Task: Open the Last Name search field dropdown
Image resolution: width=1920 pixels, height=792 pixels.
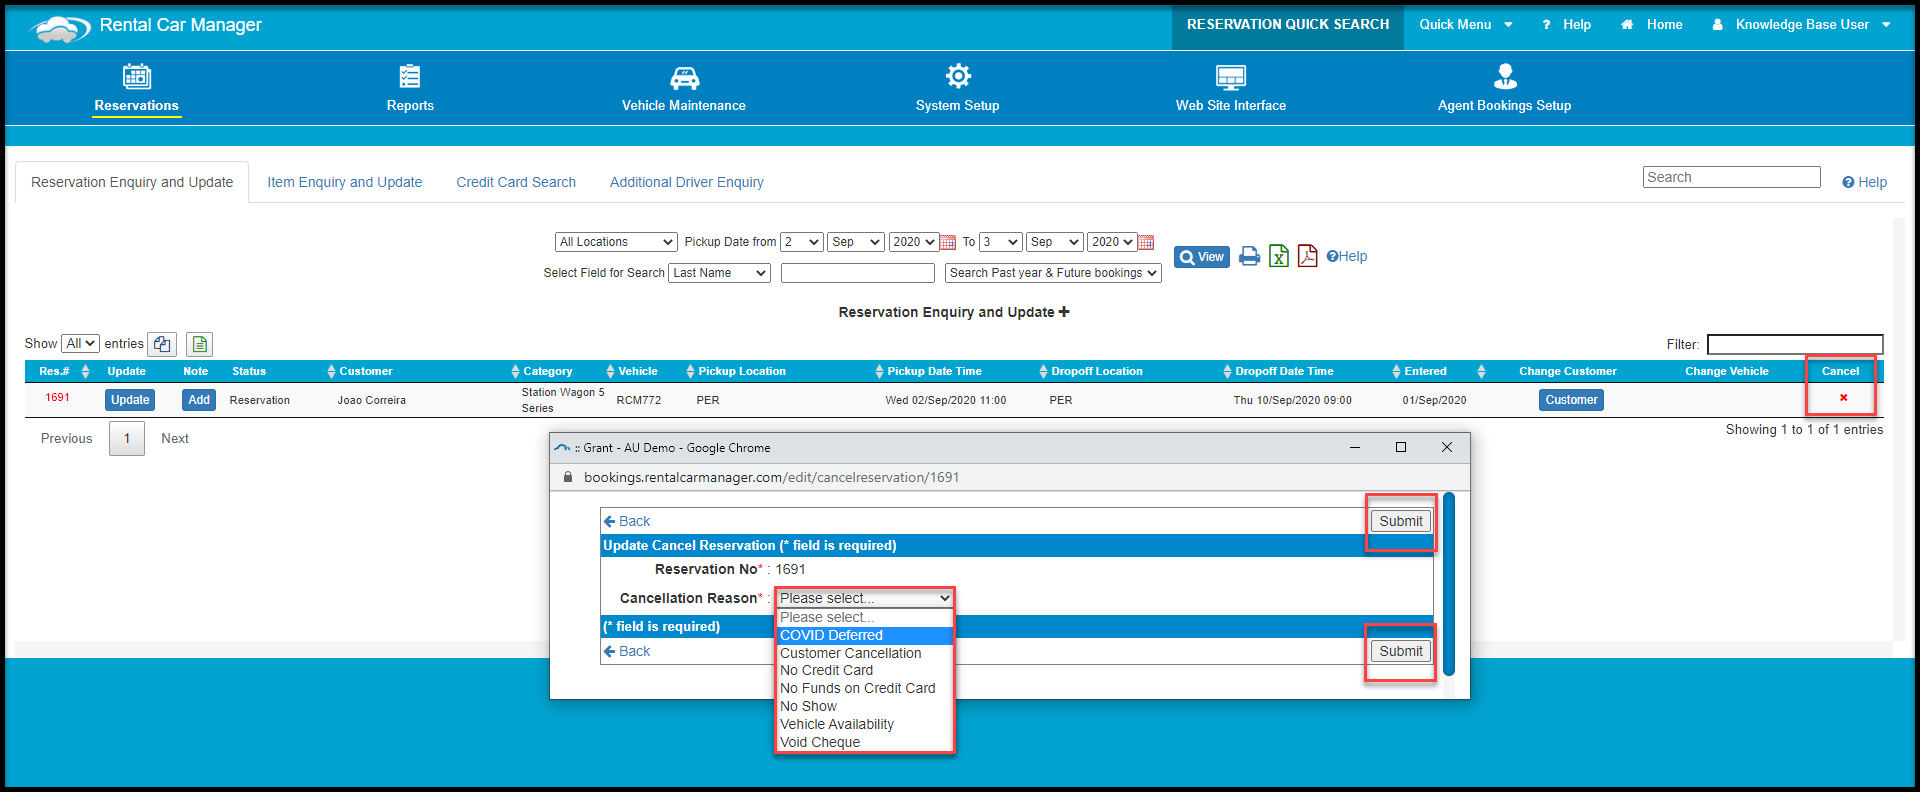Action: click(x=720, y=273)
